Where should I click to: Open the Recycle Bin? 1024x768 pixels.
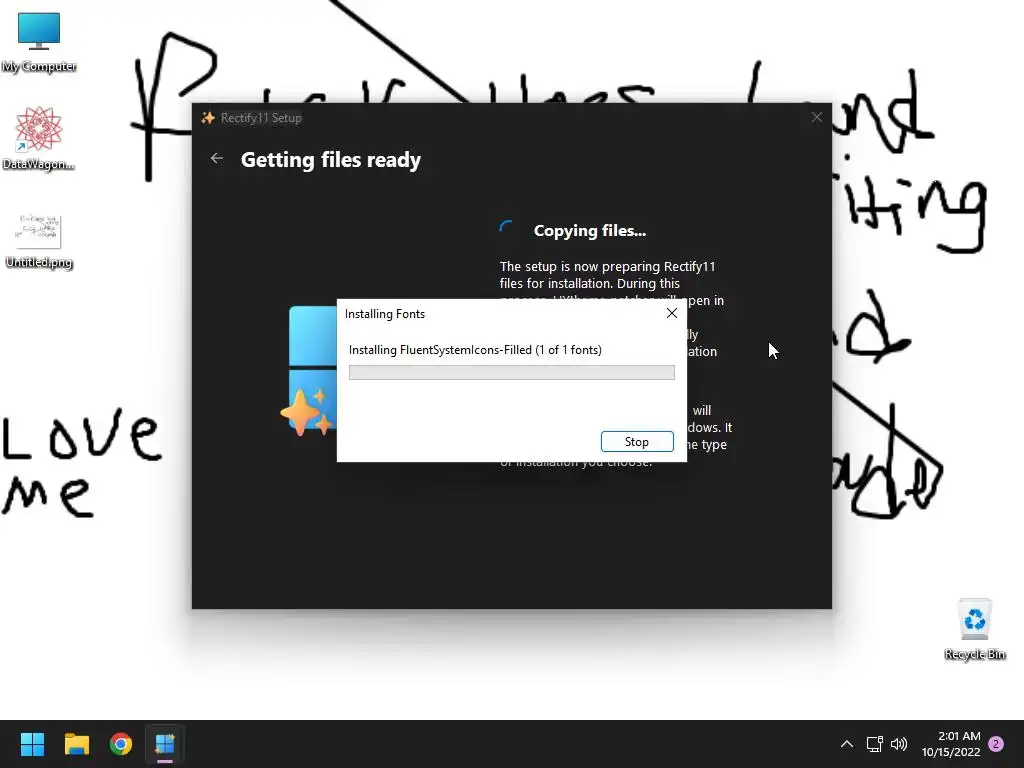[x=974, y=629]
